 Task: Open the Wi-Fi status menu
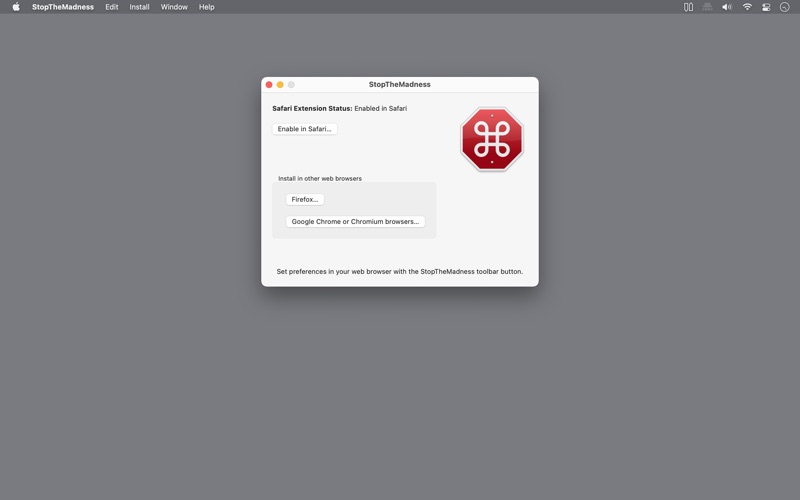747,7
